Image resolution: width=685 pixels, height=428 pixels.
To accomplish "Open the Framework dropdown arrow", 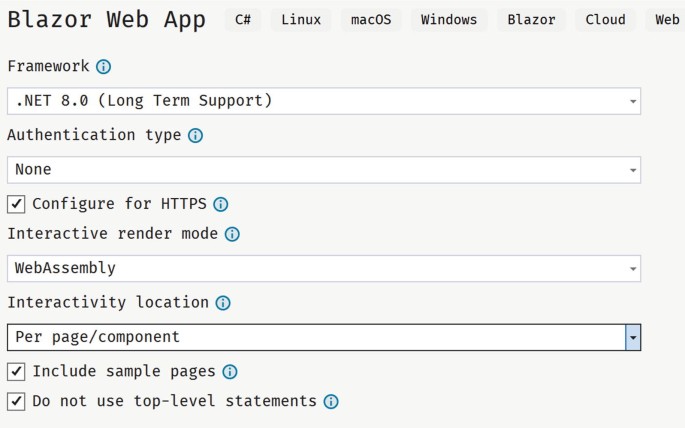I will [x=633, y=101].
